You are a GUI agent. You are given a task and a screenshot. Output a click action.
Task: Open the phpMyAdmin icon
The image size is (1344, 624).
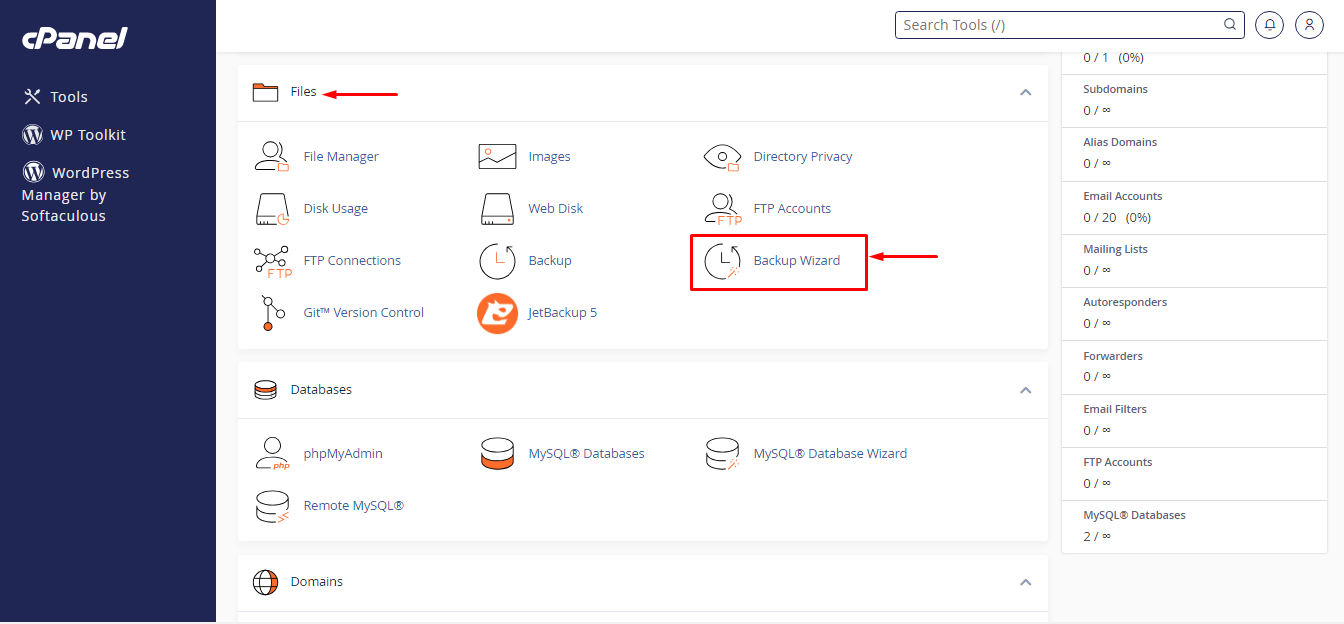pos(271,454)
